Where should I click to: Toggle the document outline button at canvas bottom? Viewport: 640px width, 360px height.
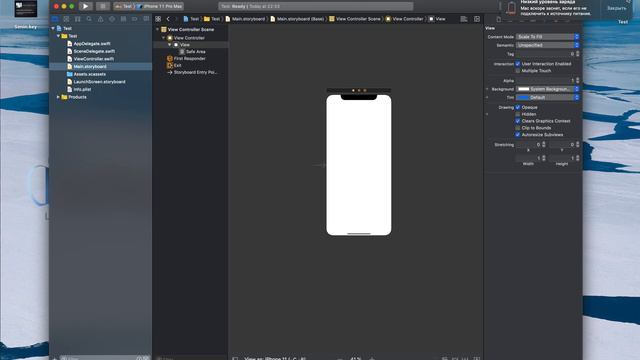click(235, 358)
